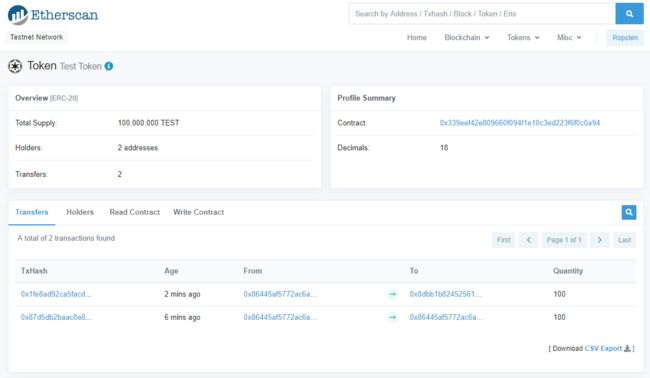Click the search icon in Transfers panel
The height and width of the screenshot is (378, 650).
click(x=629, y=212)
